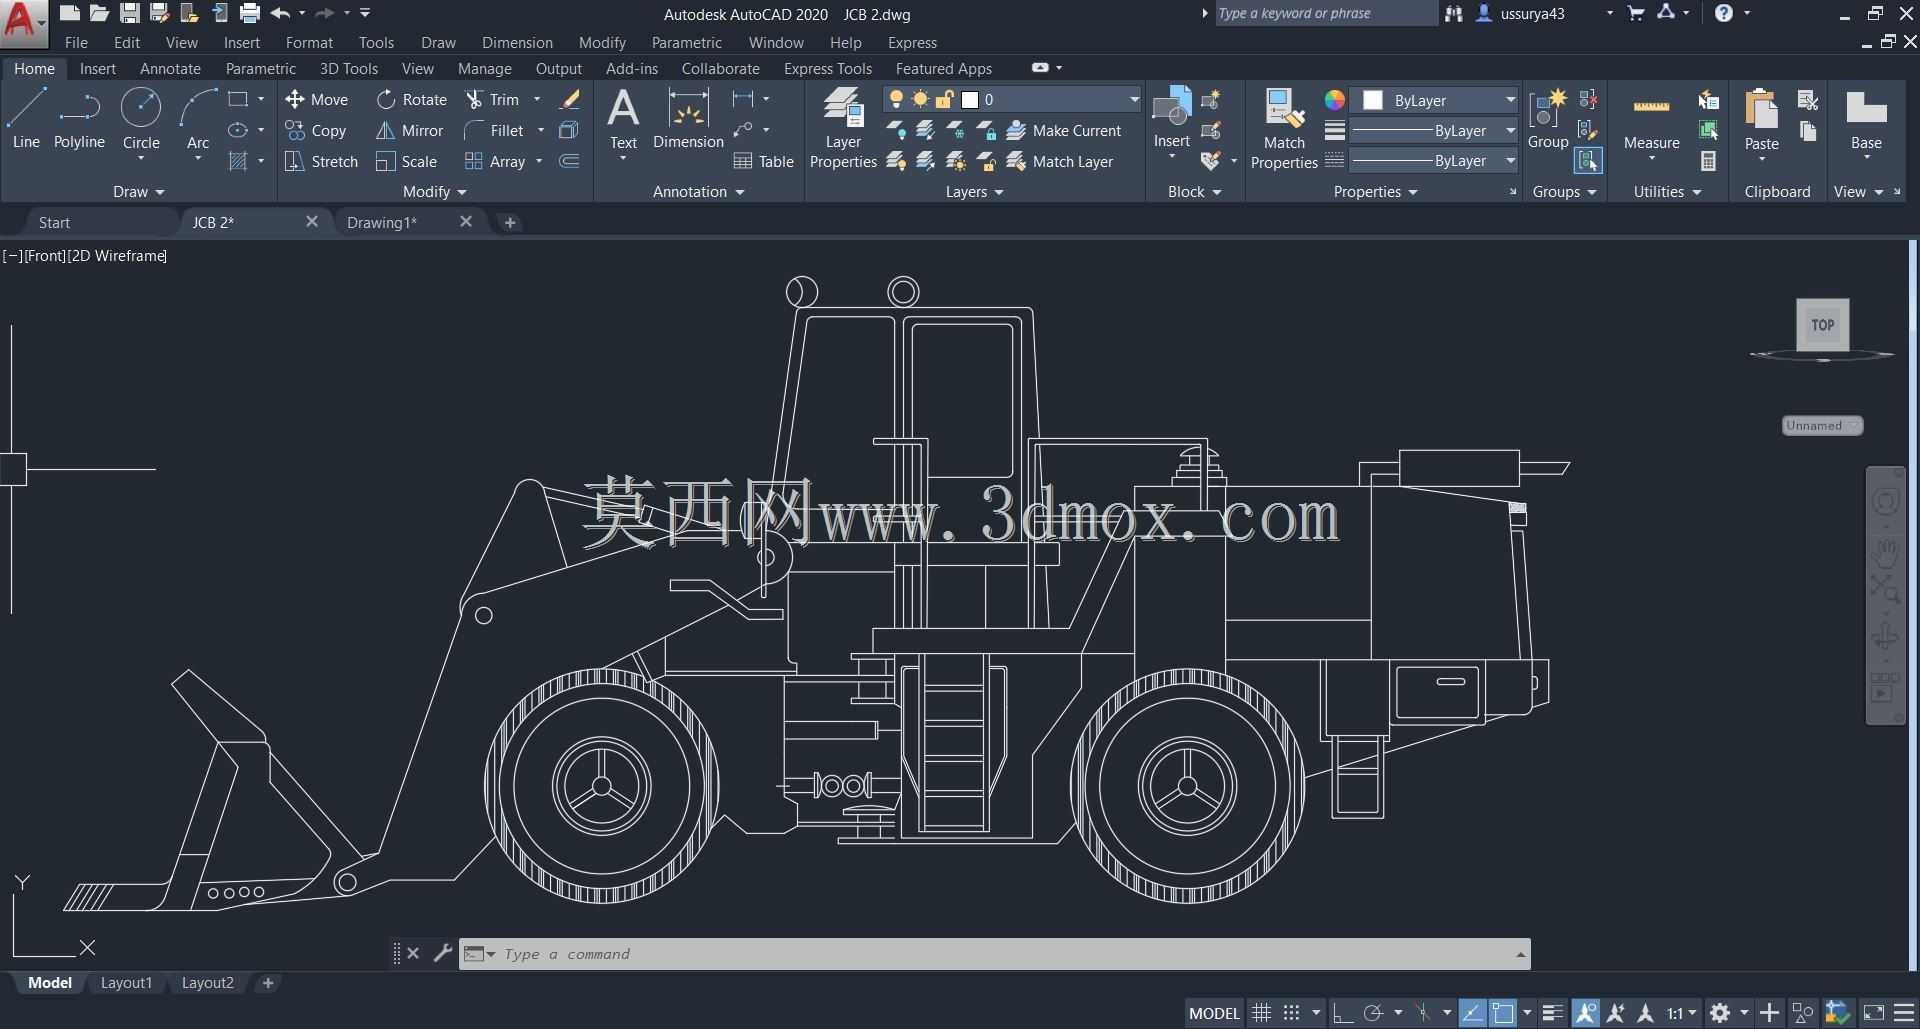Expand the Modify panel options
Image resolution: width=1920 pixels, height=1029 pixels.
435,191
